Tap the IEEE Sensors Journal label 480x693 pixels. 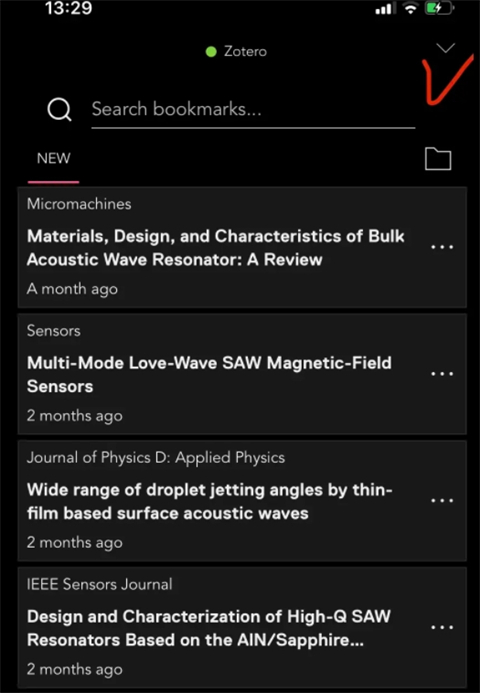click(x=99, y=584)
